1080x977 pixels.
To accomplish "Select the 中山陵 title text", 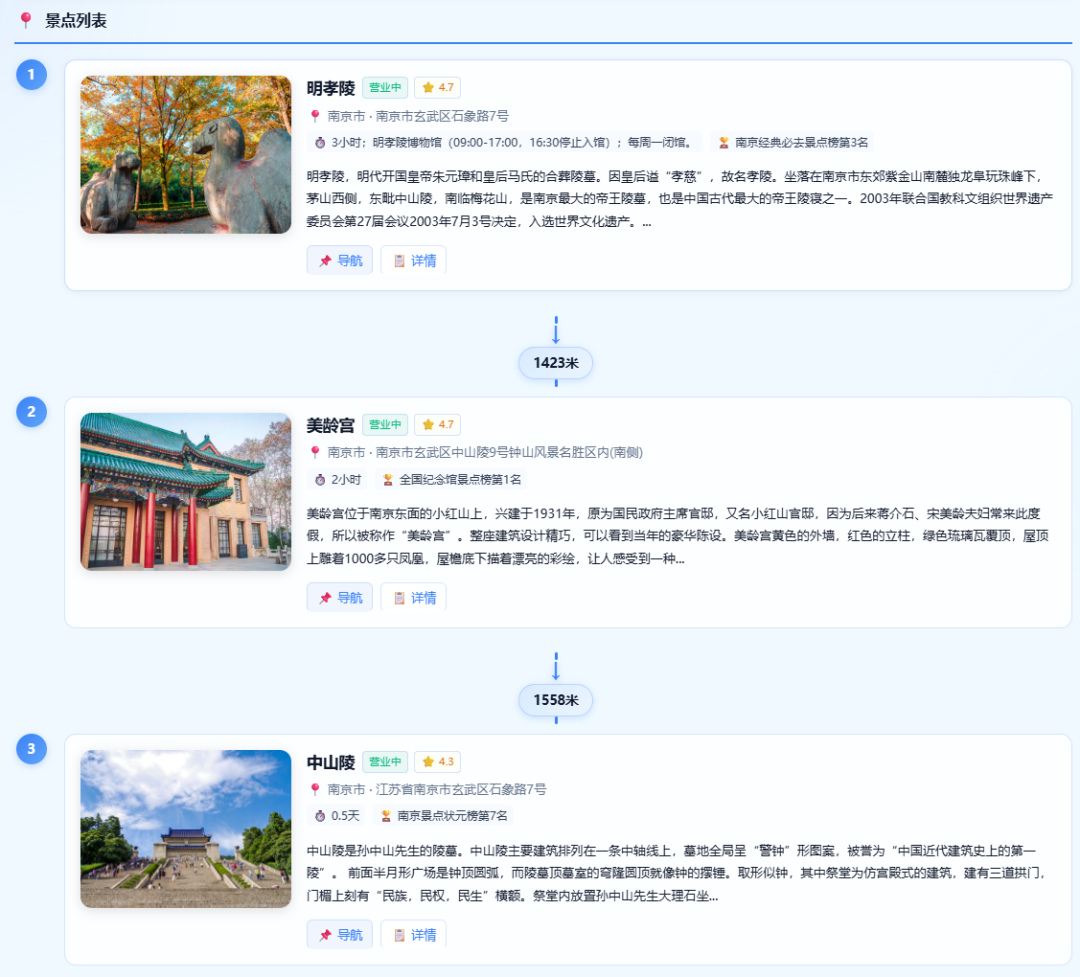I will tap(331, 763).
